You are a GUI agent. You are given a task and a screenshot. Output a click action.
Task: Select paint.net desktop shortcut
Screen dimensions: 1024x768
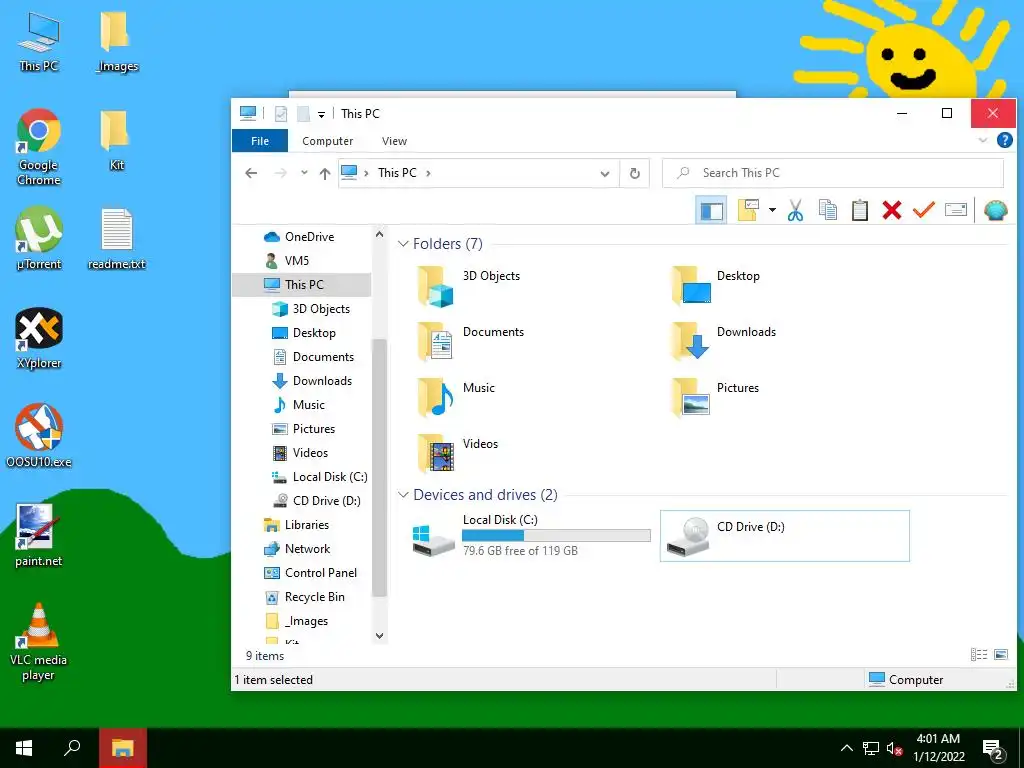[x=39, y=536]
